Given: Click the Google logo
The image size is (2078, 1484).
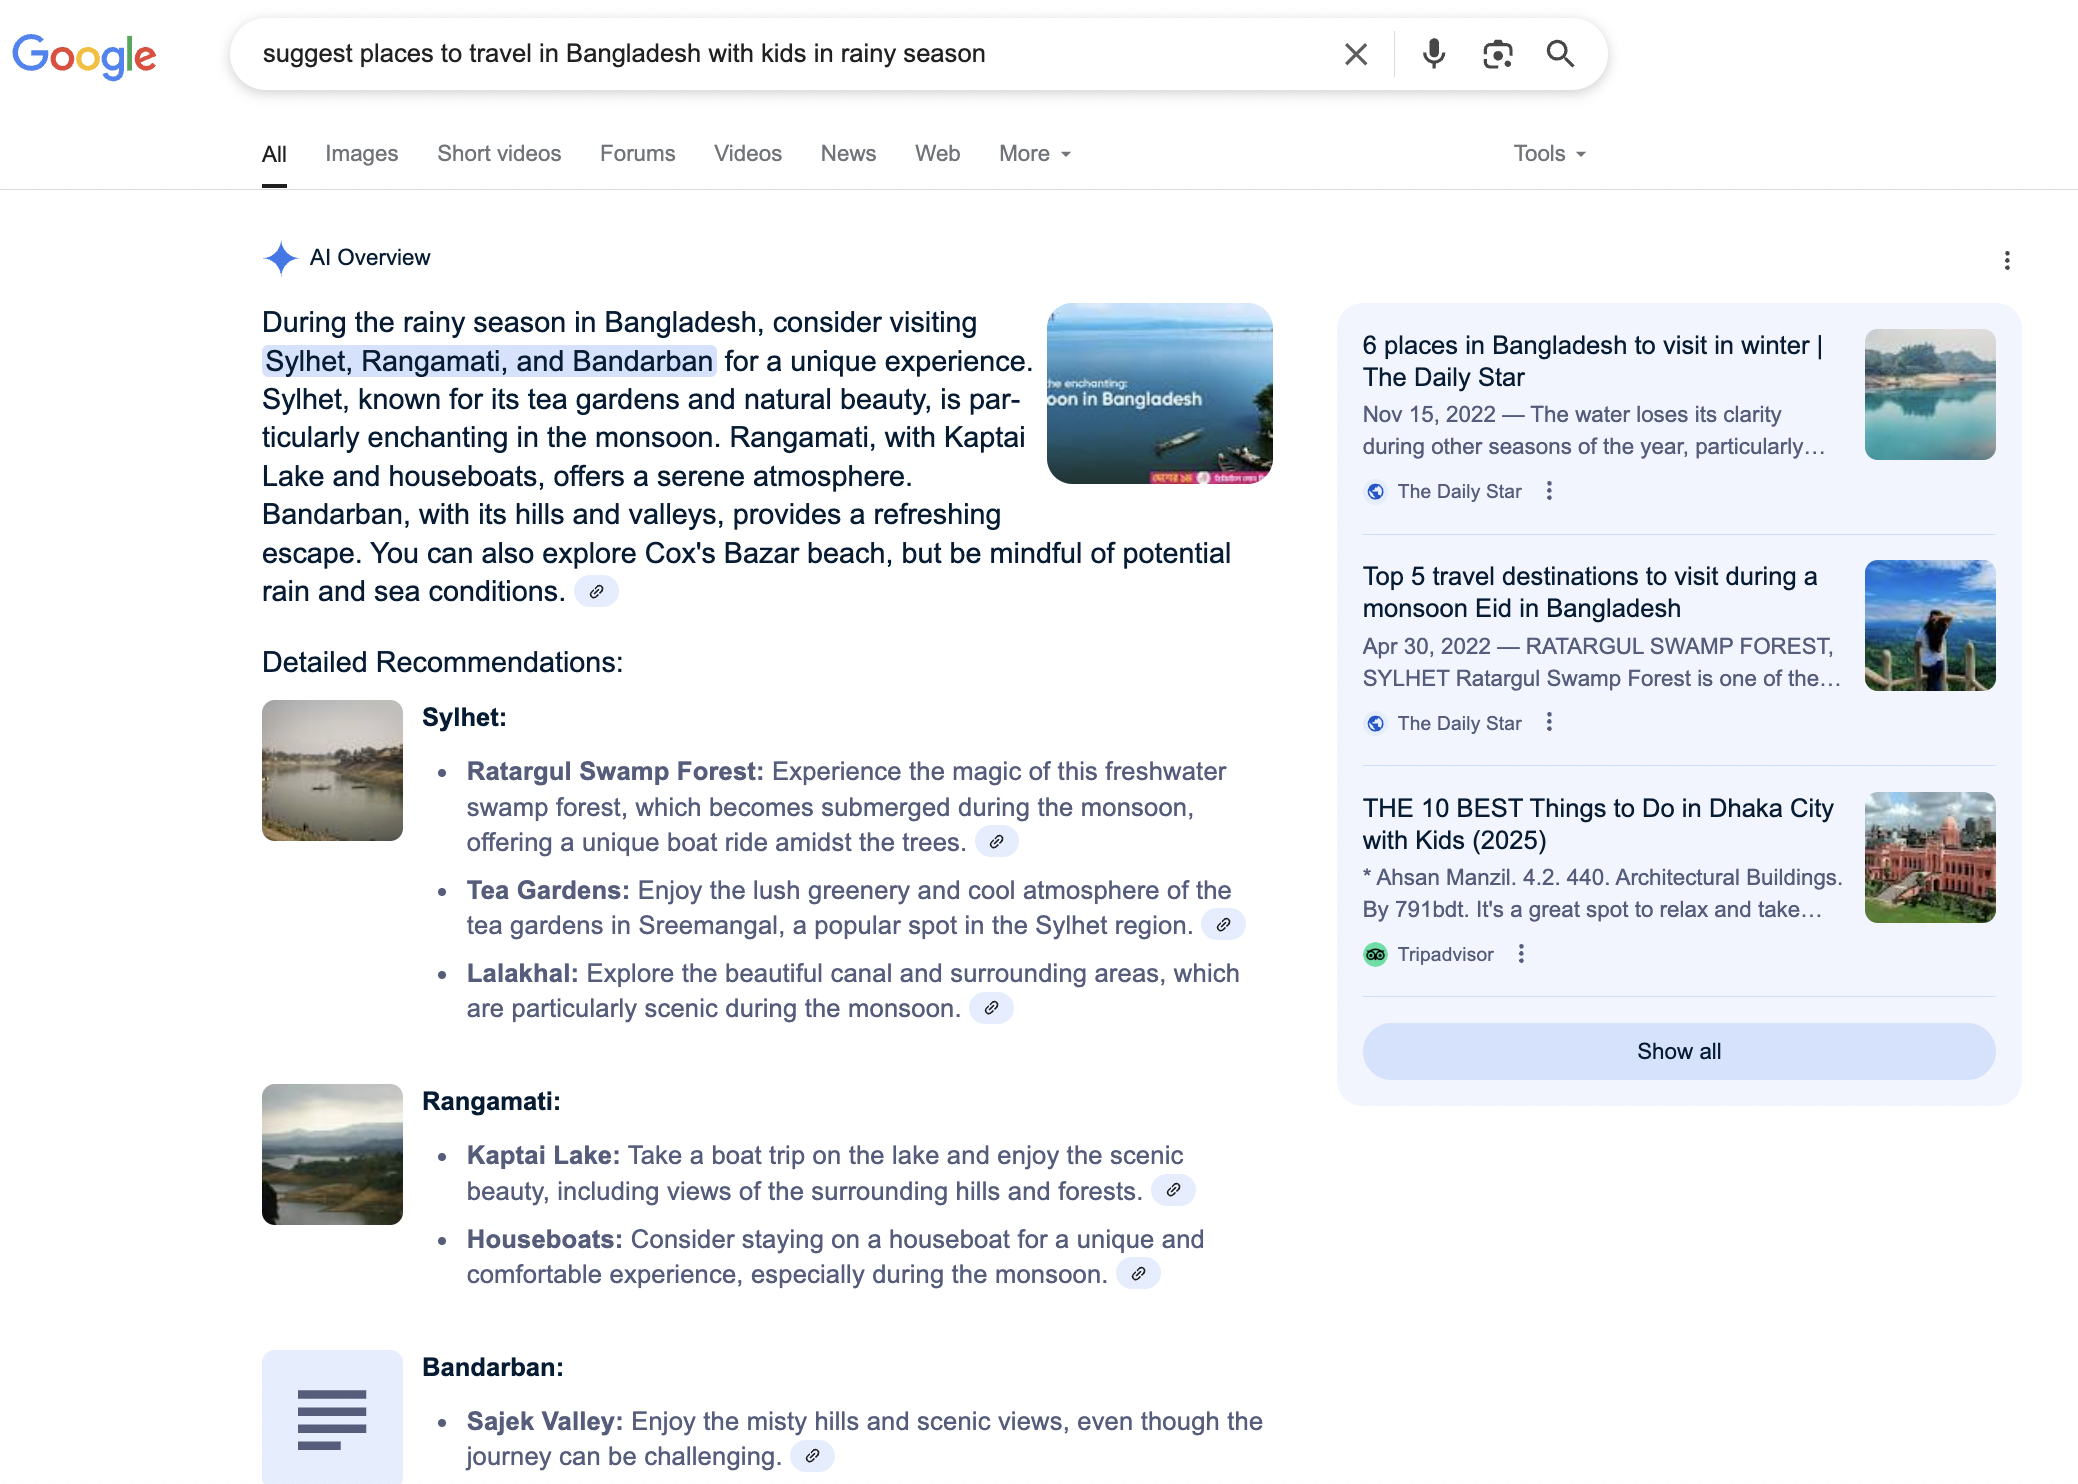Looking at the screenshot, I should [x=84, y=56].
